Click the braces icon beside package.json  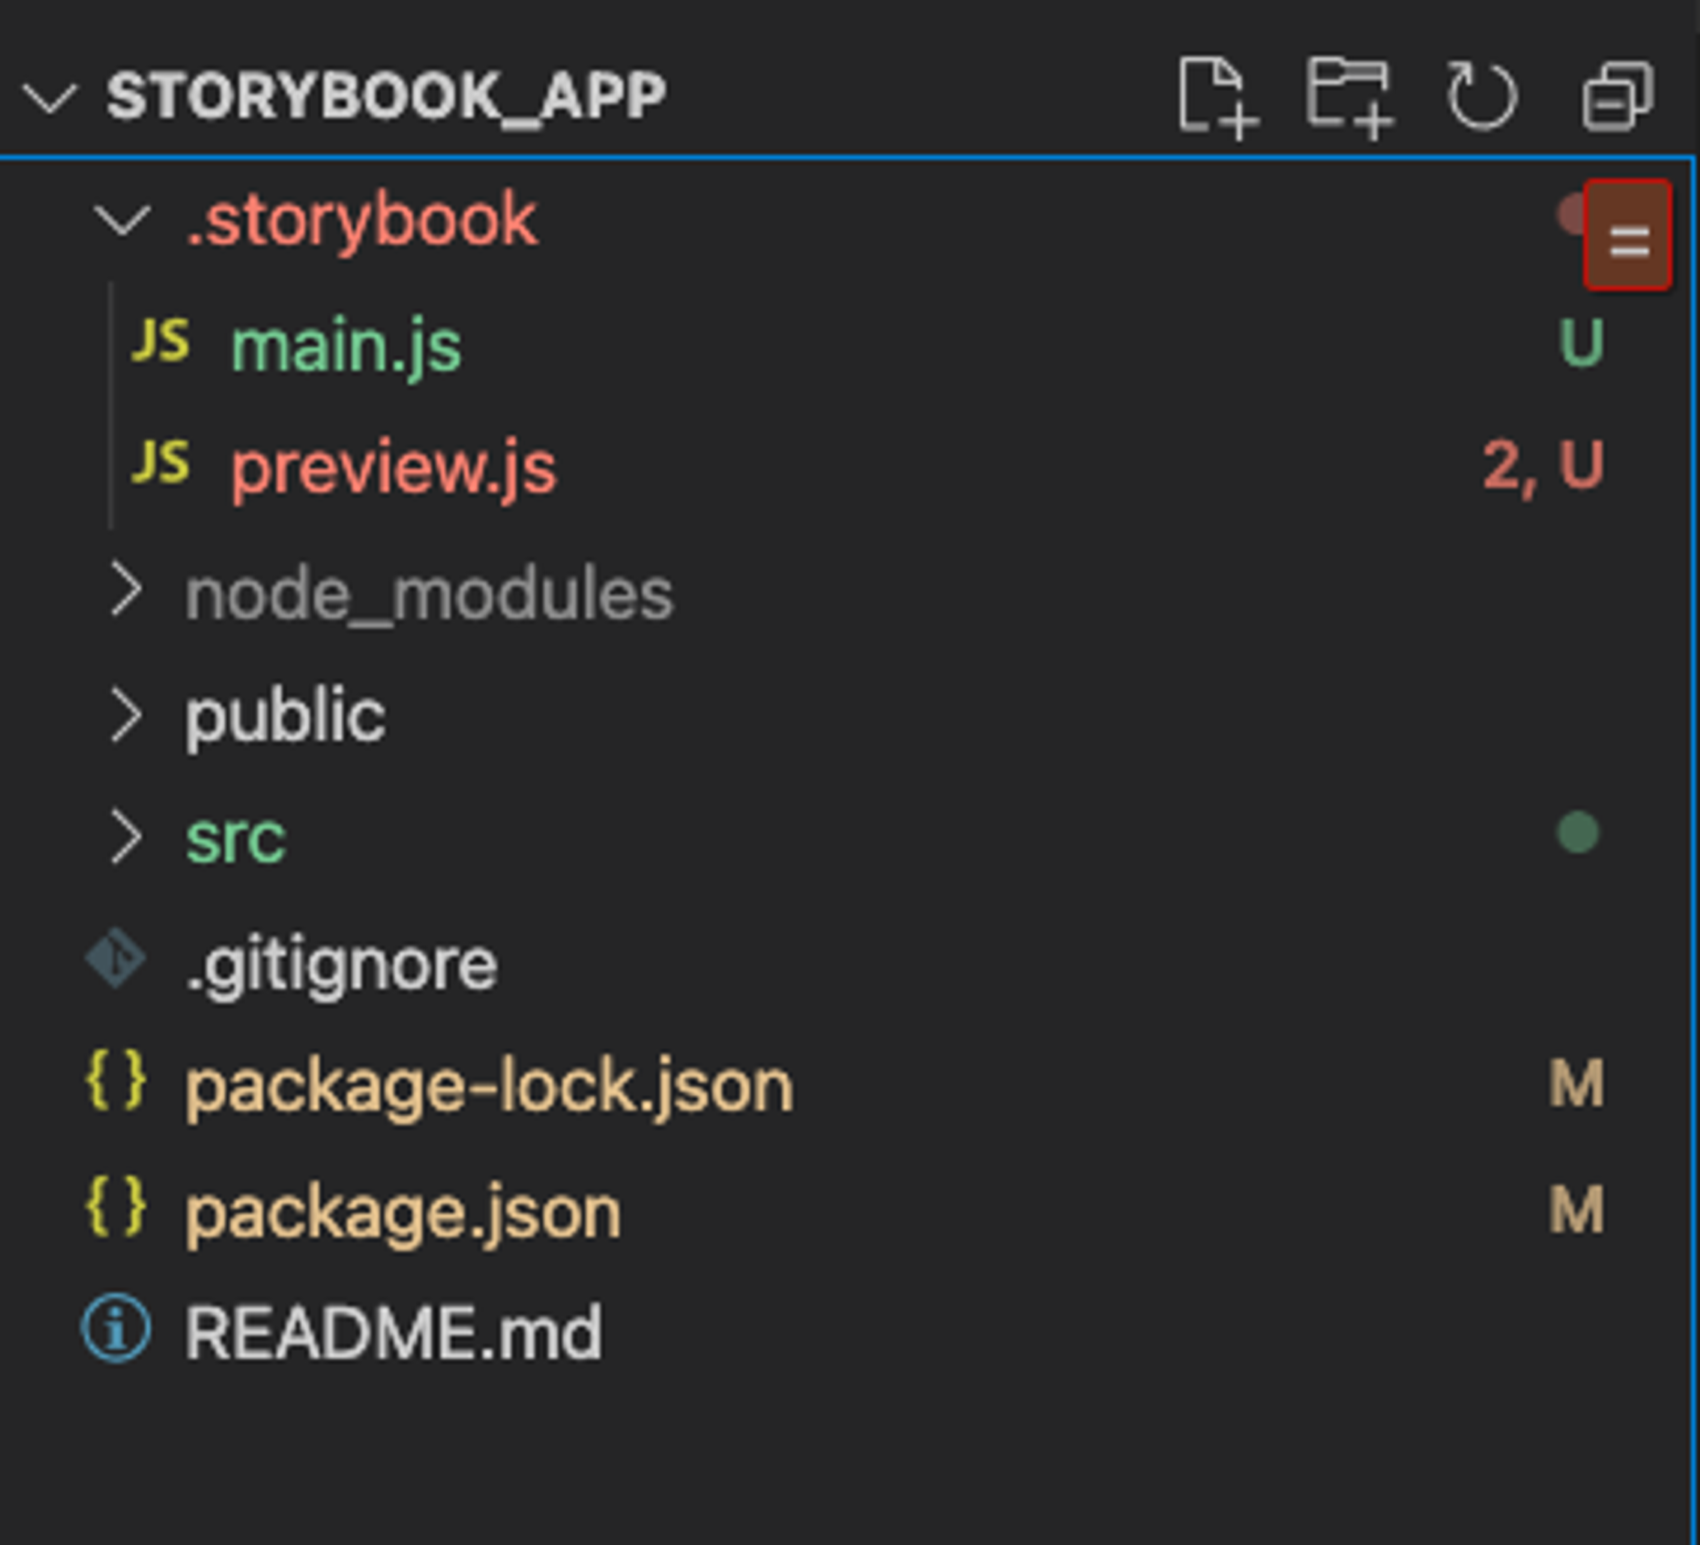(x=116, y=1205)
